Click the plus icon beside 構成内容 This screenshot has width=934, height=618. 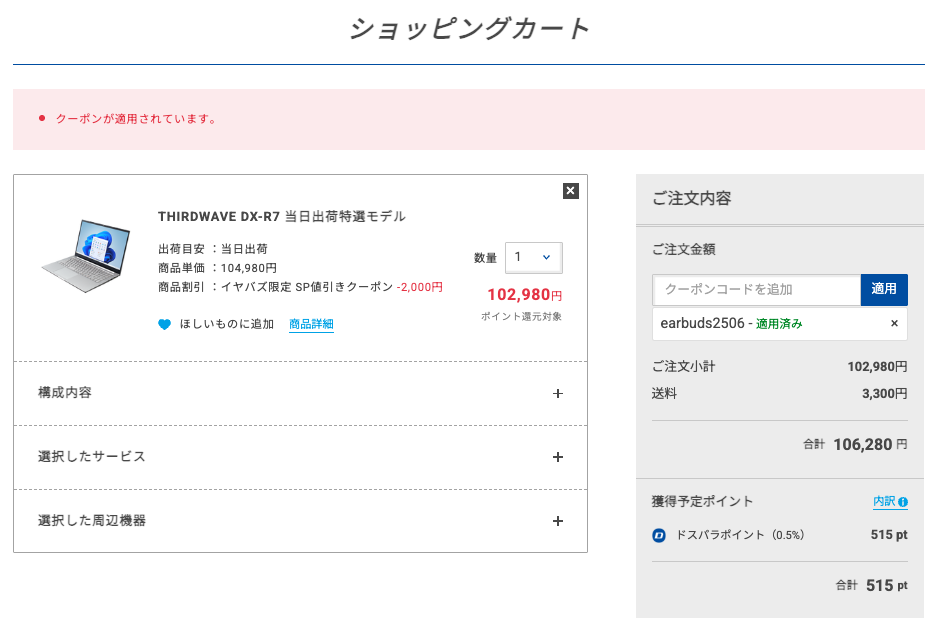[x=558, y=393]
